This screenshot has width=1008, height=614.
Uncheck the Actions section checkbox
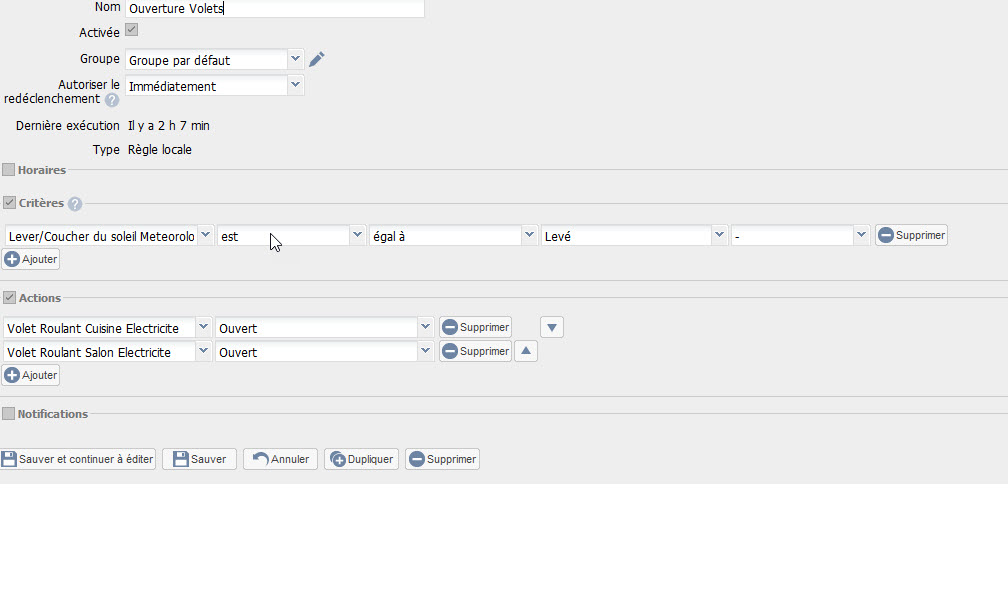(x=9, y=298)
